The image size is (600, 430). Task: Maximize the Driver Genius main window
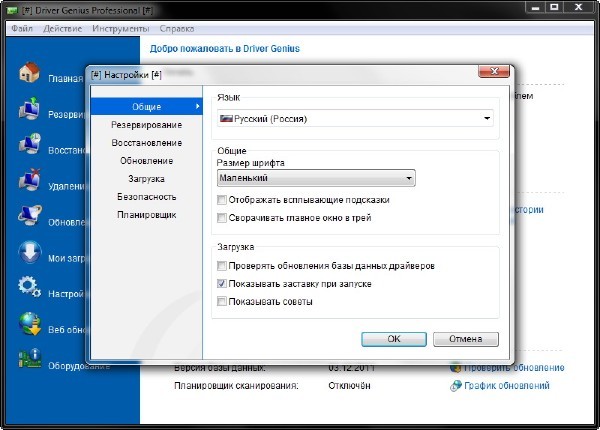554,8
